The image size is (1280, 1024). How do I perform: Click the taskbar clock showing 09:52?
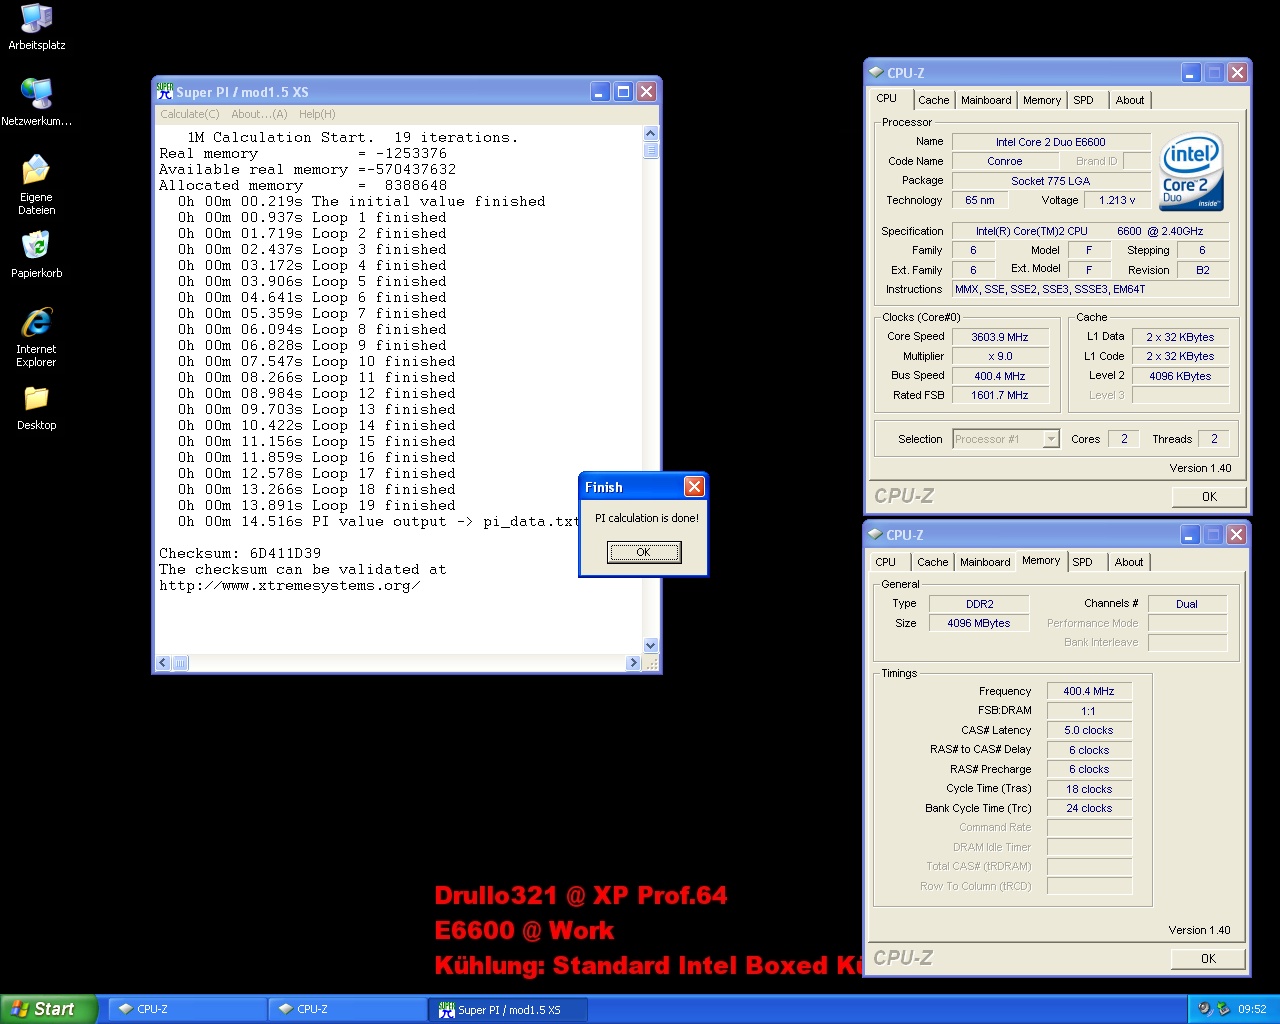1252,1009
